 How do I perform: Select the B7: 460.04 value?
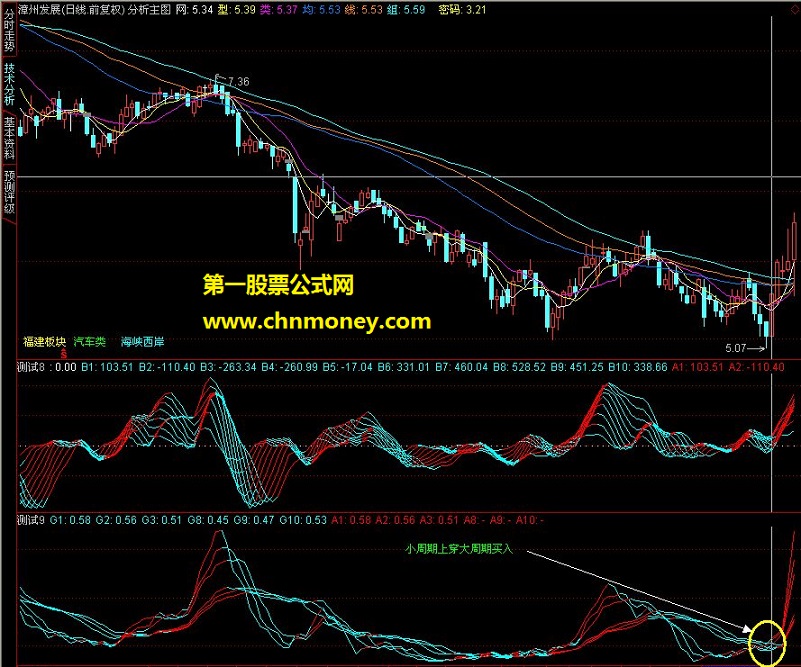pyautogui.click(x=461, y=367)
